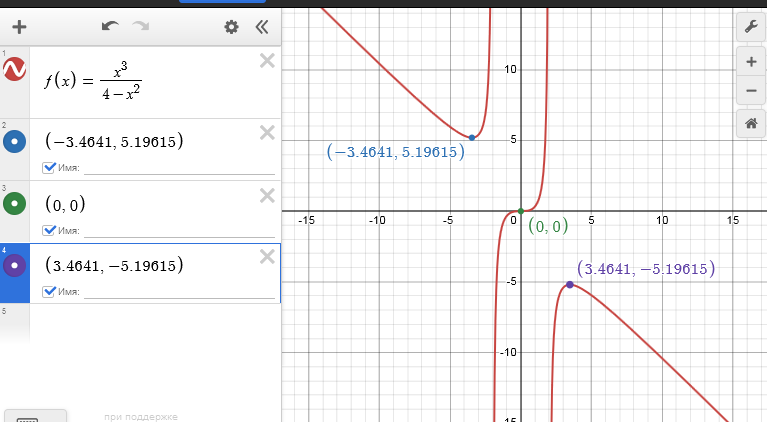Collapse the expression list panel
Image resolution: width=767 pixels, height=422 pixels.
click(261, 27)
